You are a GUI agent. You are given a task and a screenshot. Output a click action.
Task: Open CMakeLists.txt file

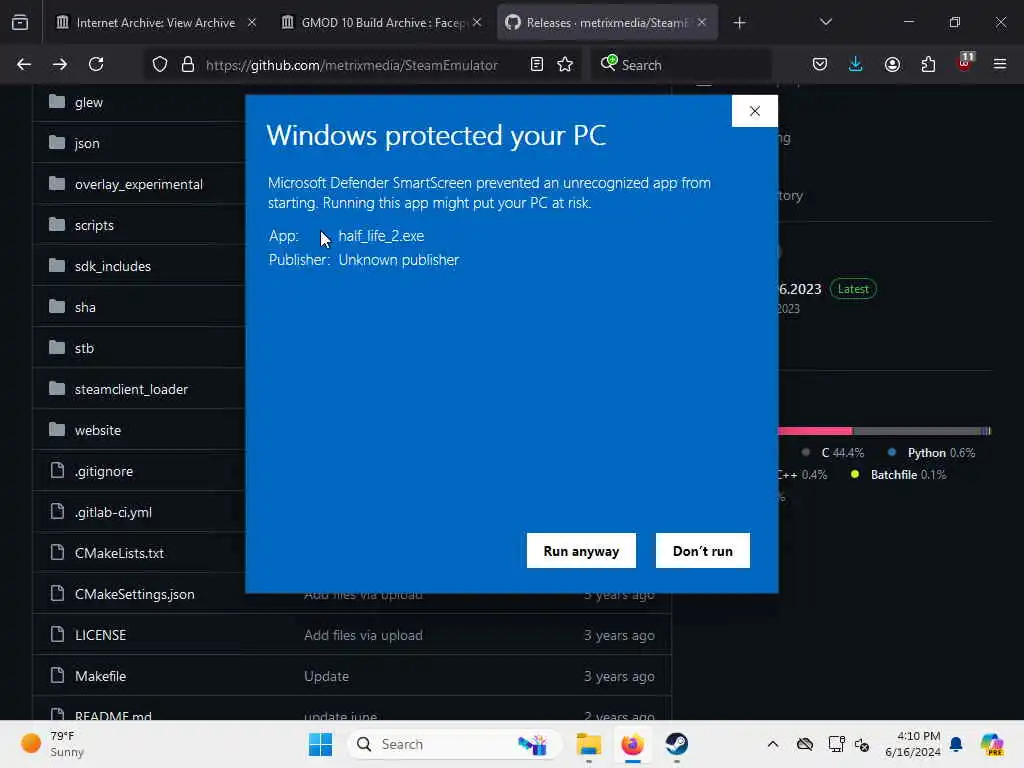[x=119, y=553]
